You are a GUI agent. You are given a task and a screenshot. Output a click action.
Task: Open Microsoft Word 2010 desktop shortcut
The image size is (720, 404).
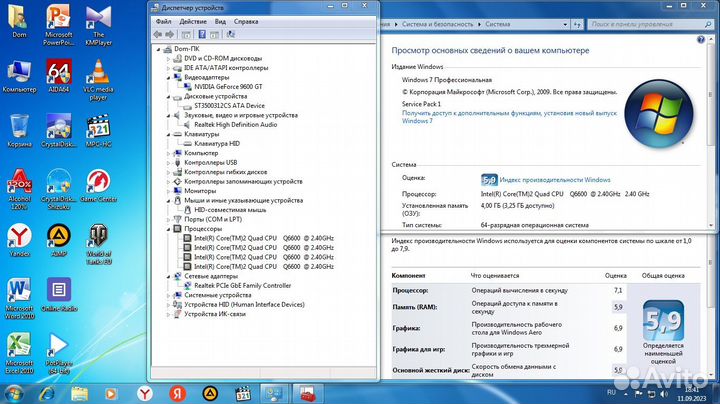(x=19, y=298)
